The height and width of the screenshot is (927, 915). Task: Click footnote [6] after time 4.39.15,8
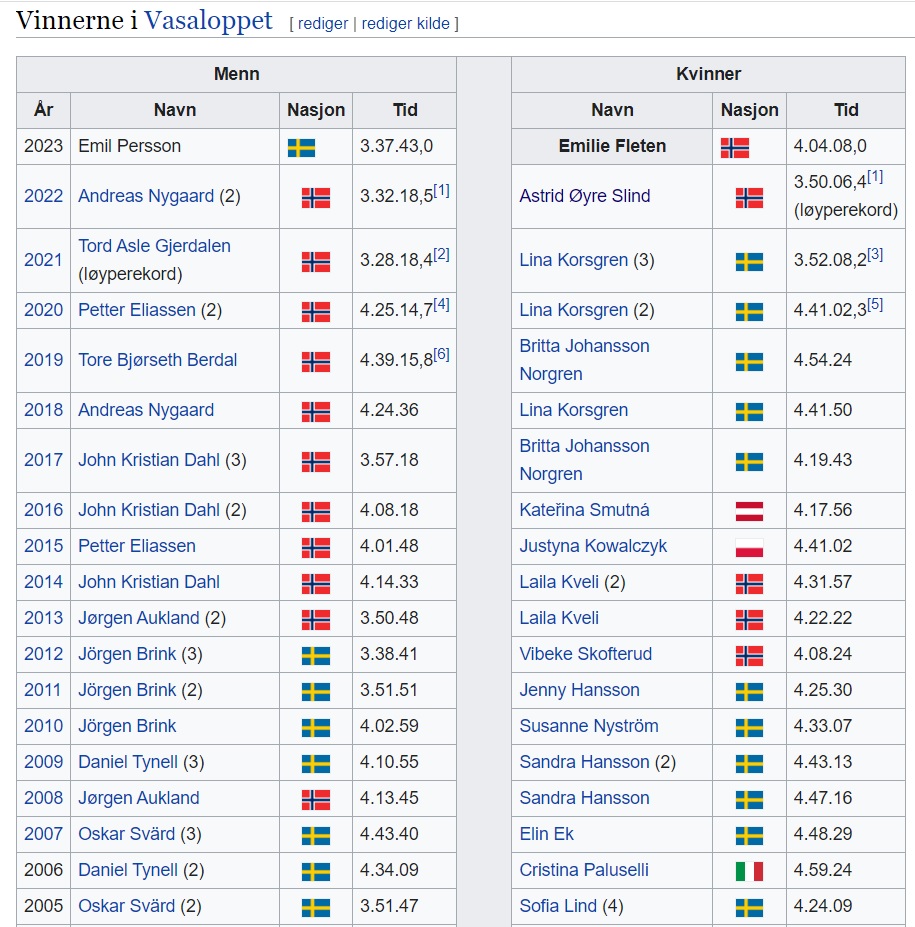pos(442,355)
